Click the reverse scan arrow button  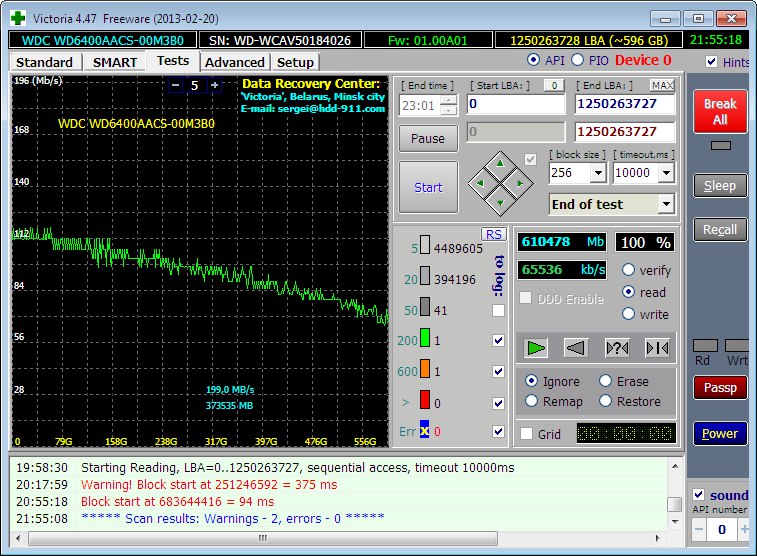tap(575, 348)
